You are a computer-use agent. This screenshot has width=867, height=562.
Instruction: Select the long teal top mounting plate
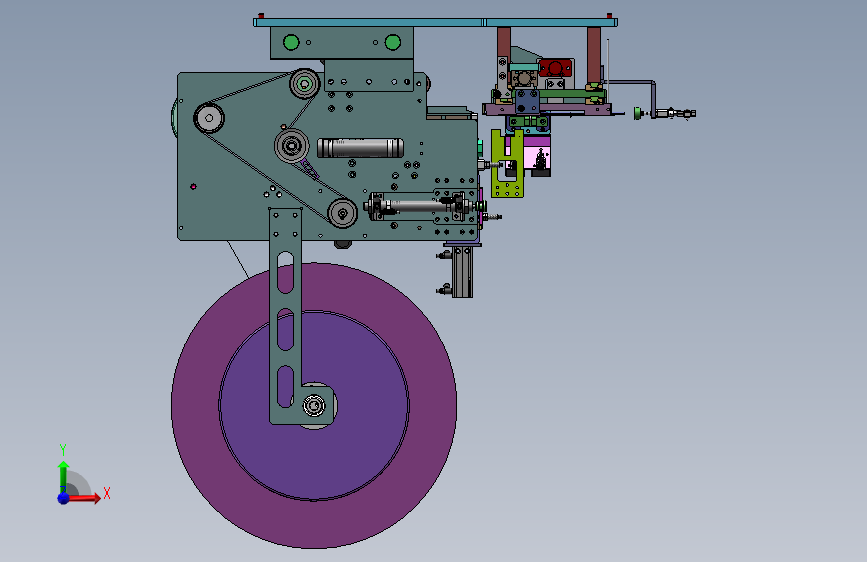pyautogui.click(x=435, y=22)
